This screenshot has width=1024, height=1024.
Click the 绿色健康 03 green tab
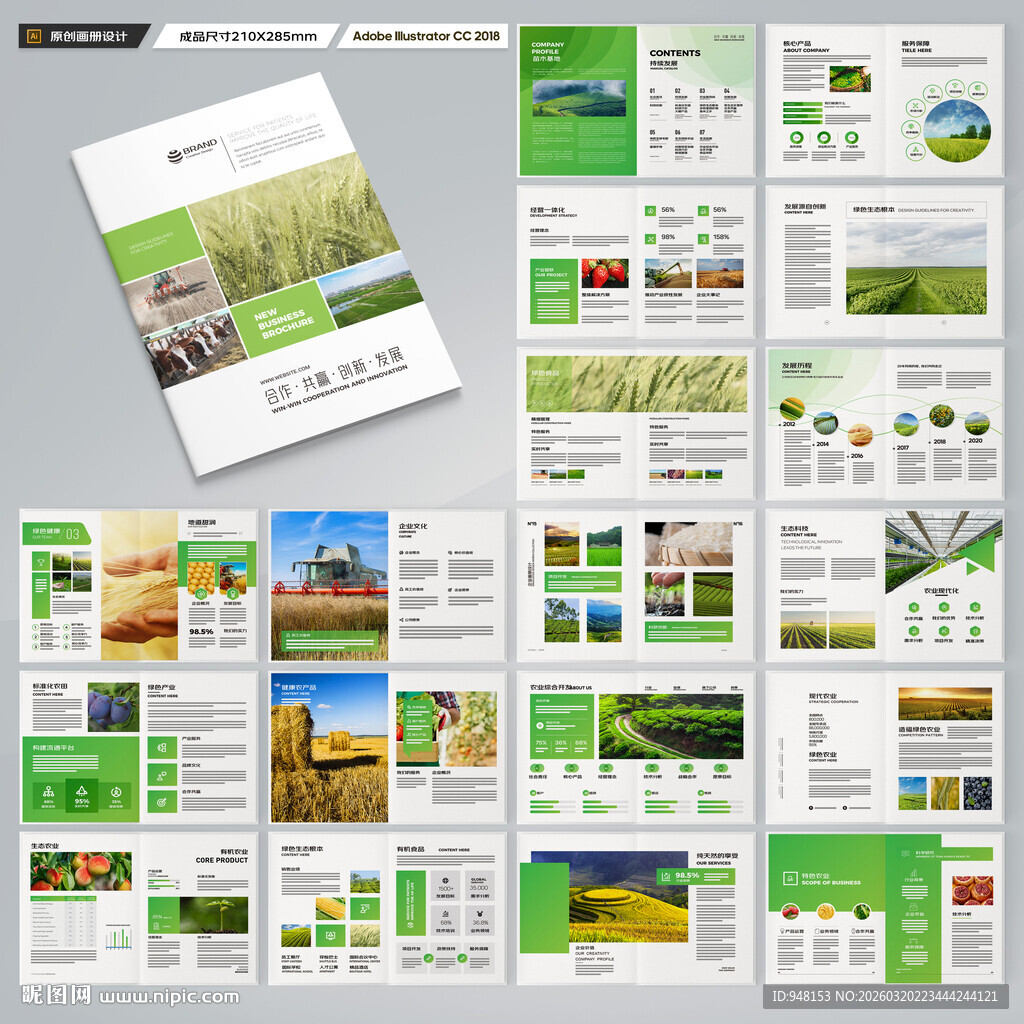tap(56, 534)
